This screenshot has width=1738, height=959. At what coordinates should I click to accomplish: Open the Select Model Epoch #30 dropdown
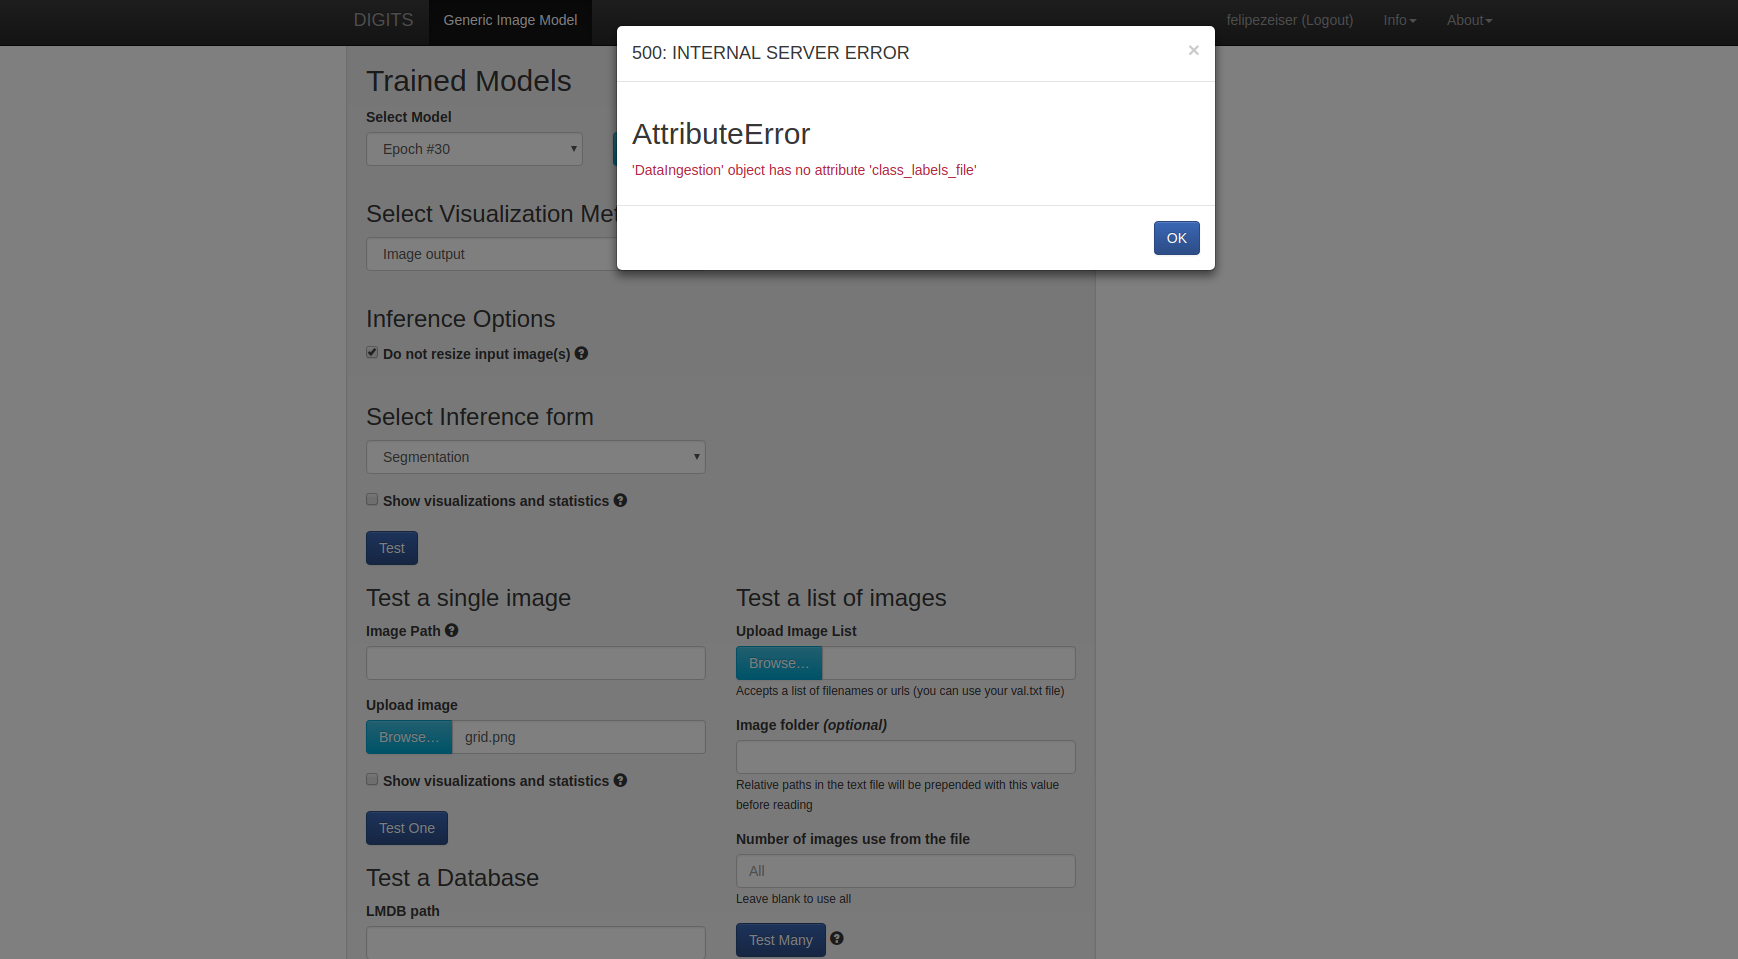pyautogui.click(x=474, y=149)
